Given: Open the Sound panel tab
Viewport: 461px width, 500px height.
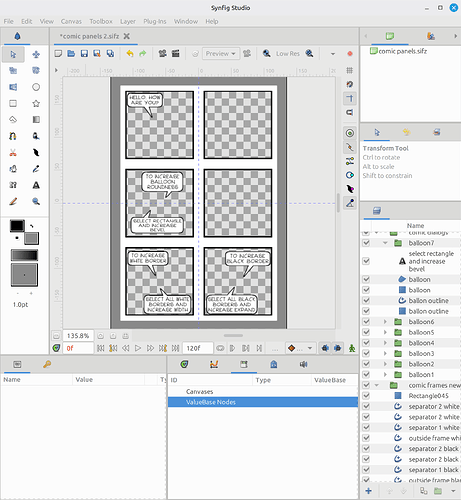Looking at the screenshot, I should [303, 364].
